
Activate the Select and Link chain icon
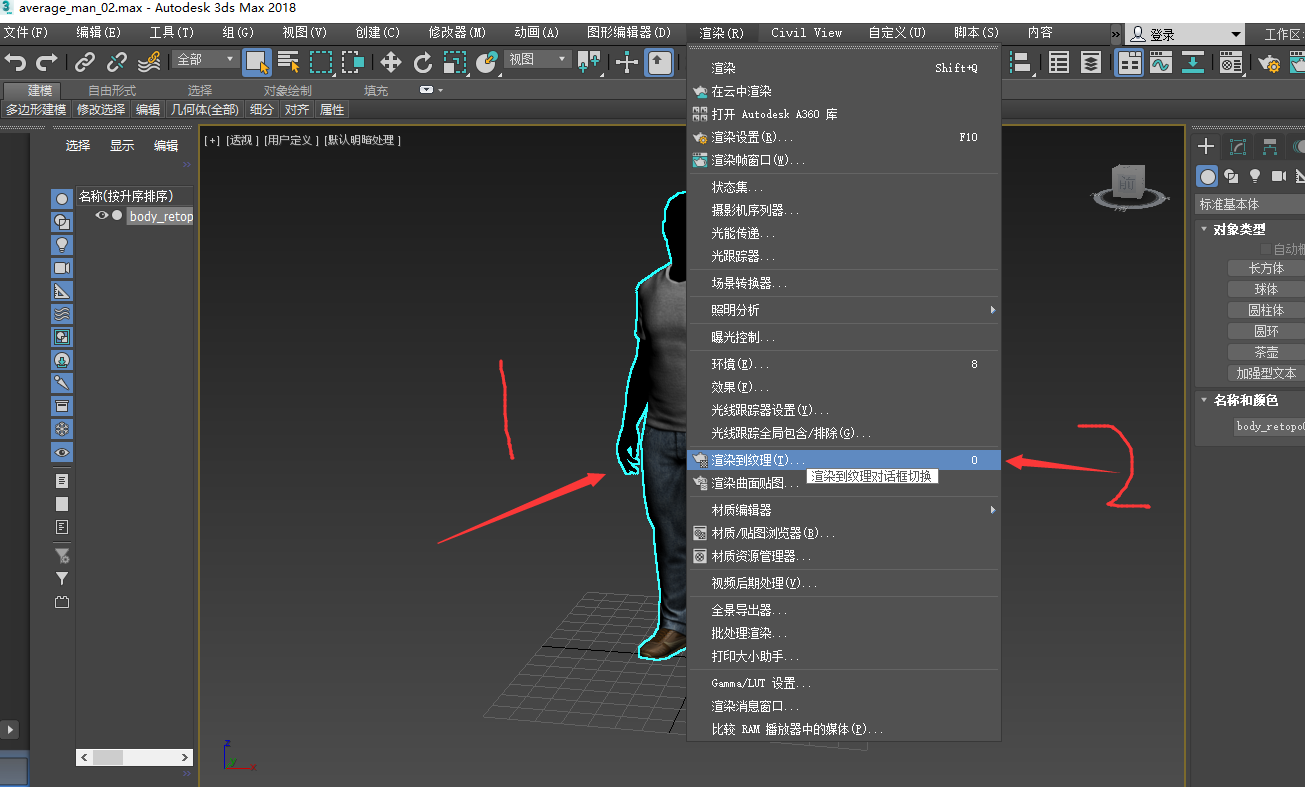(86, 62)
